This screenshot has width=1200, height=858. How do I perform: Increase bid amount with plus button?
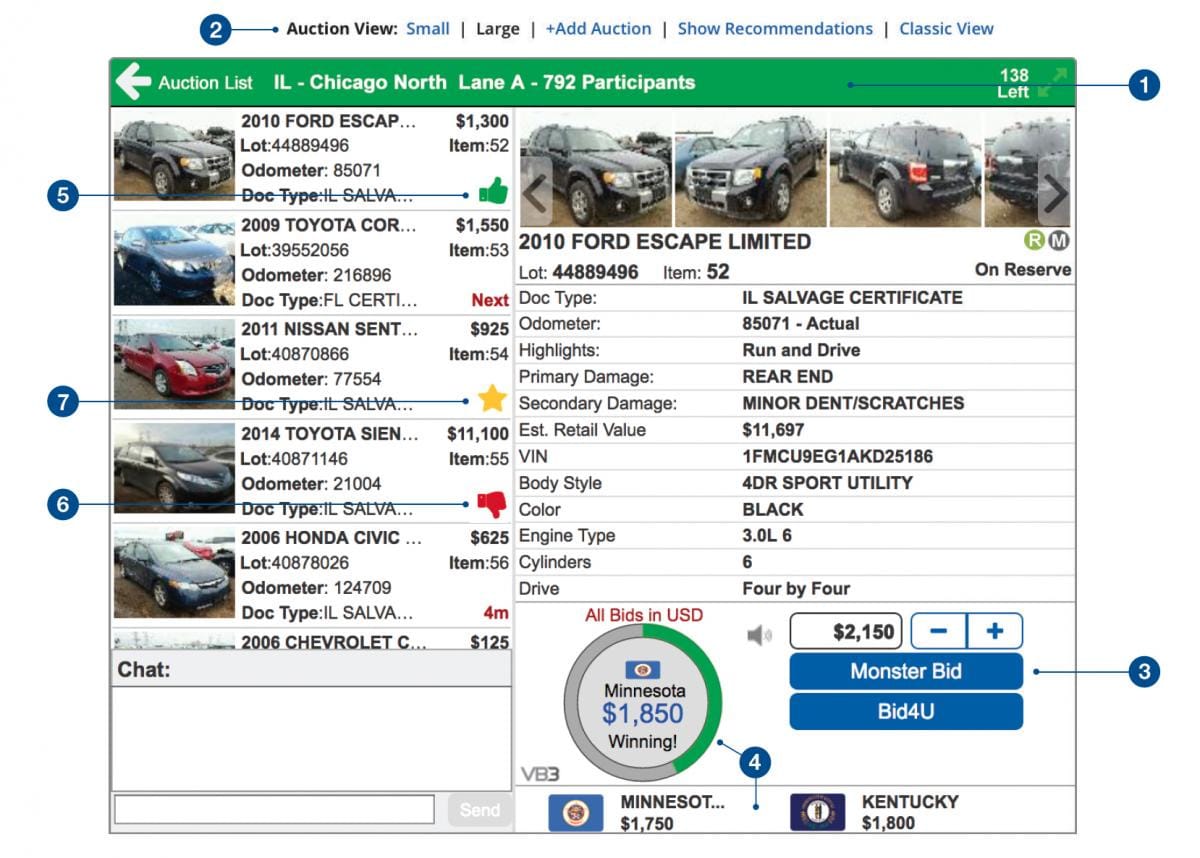pos(995,632)
